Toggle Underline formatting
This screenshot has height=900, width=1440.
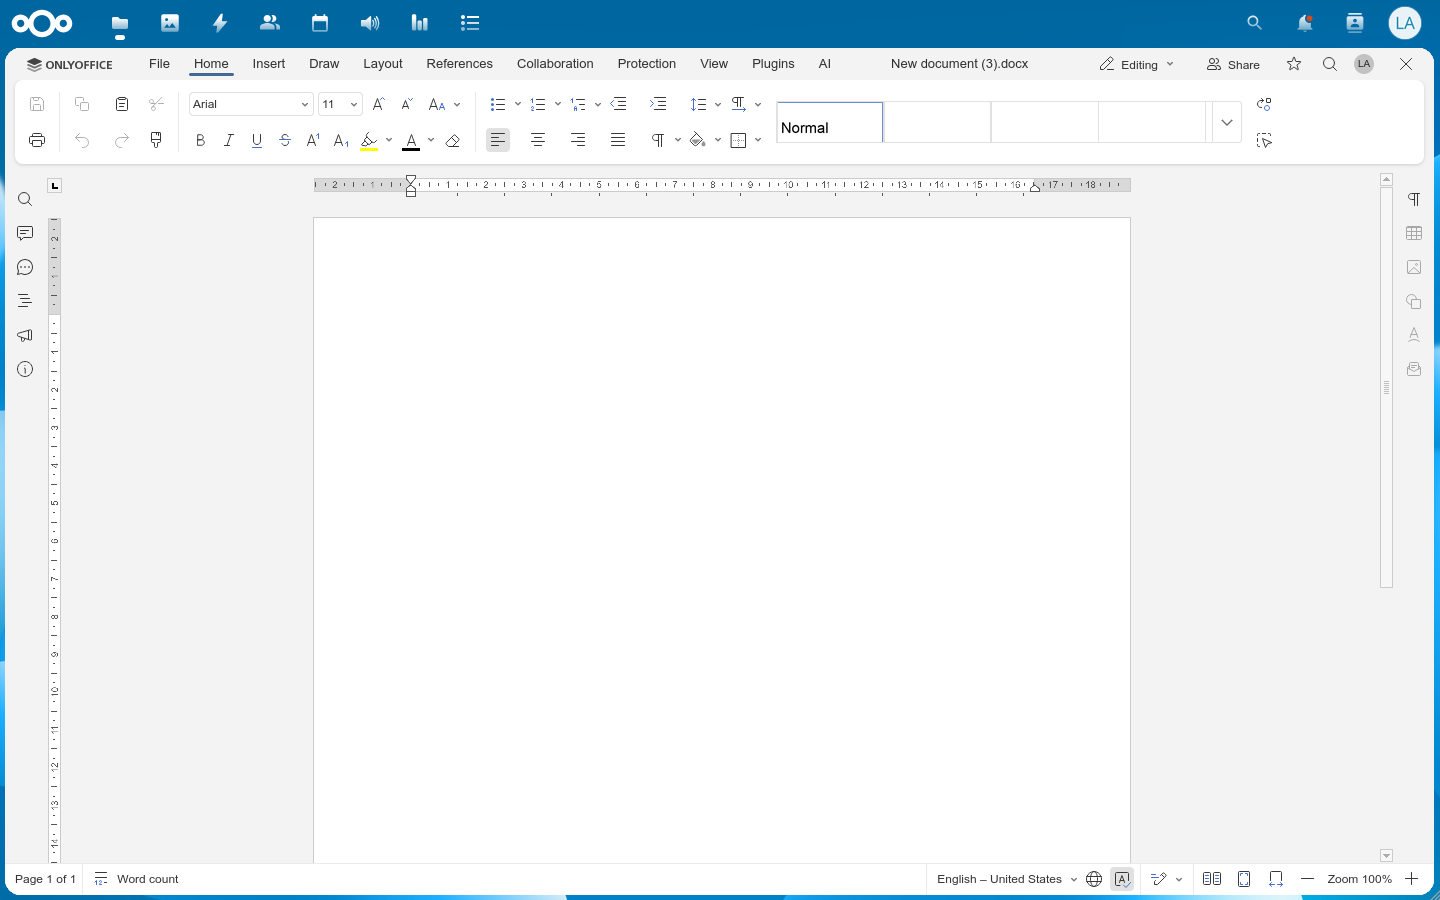257,141
